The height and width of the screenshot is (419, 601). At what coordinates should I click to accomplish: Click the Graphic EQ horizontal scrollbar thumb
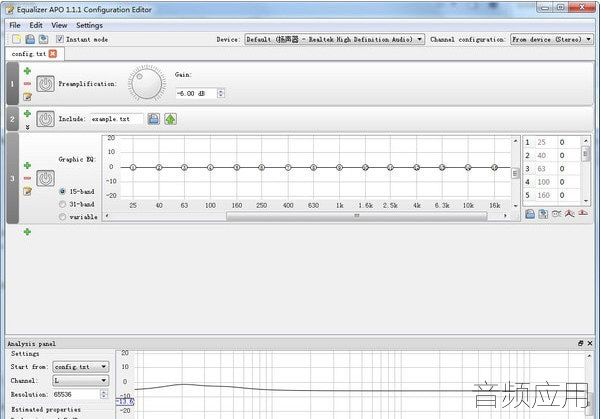tap(357, 216)
